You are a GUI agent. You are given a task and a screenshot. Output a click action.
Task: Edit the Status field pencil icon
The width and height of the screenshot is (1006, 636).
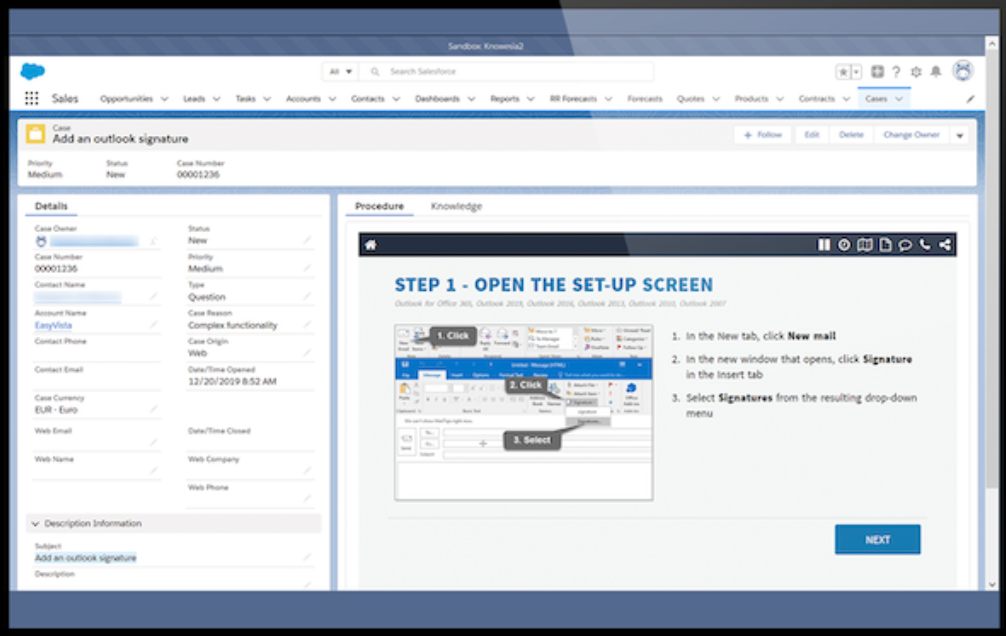[307, 240]
